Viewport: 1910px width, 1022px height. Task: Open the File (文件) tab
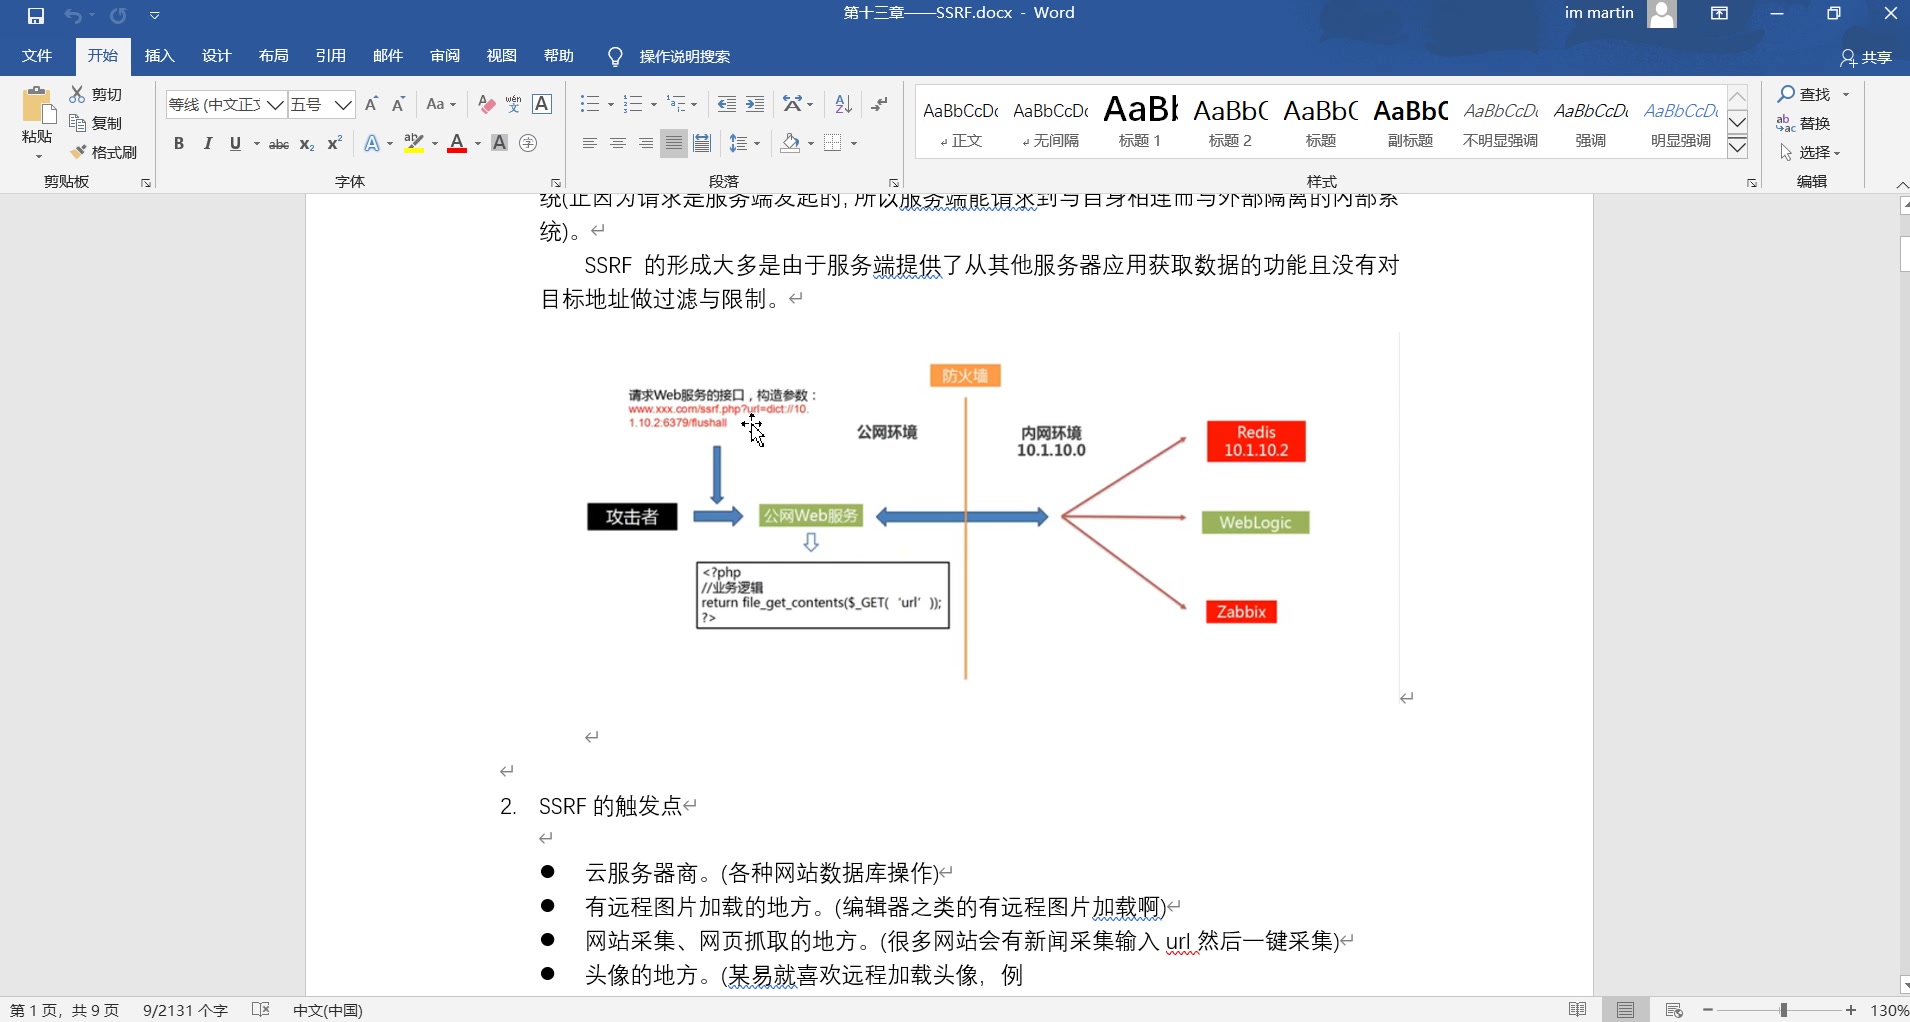(x=37, y=56)
